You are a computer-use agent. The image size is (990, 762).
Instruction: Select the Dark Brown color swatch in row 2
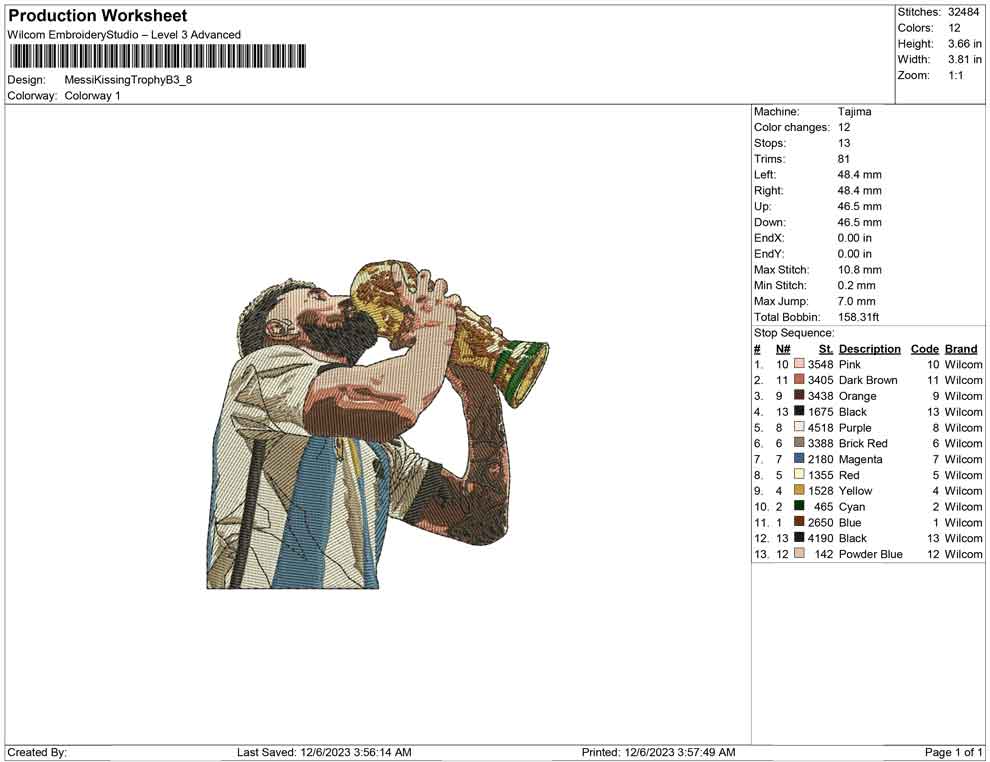(x=799, y=380)
